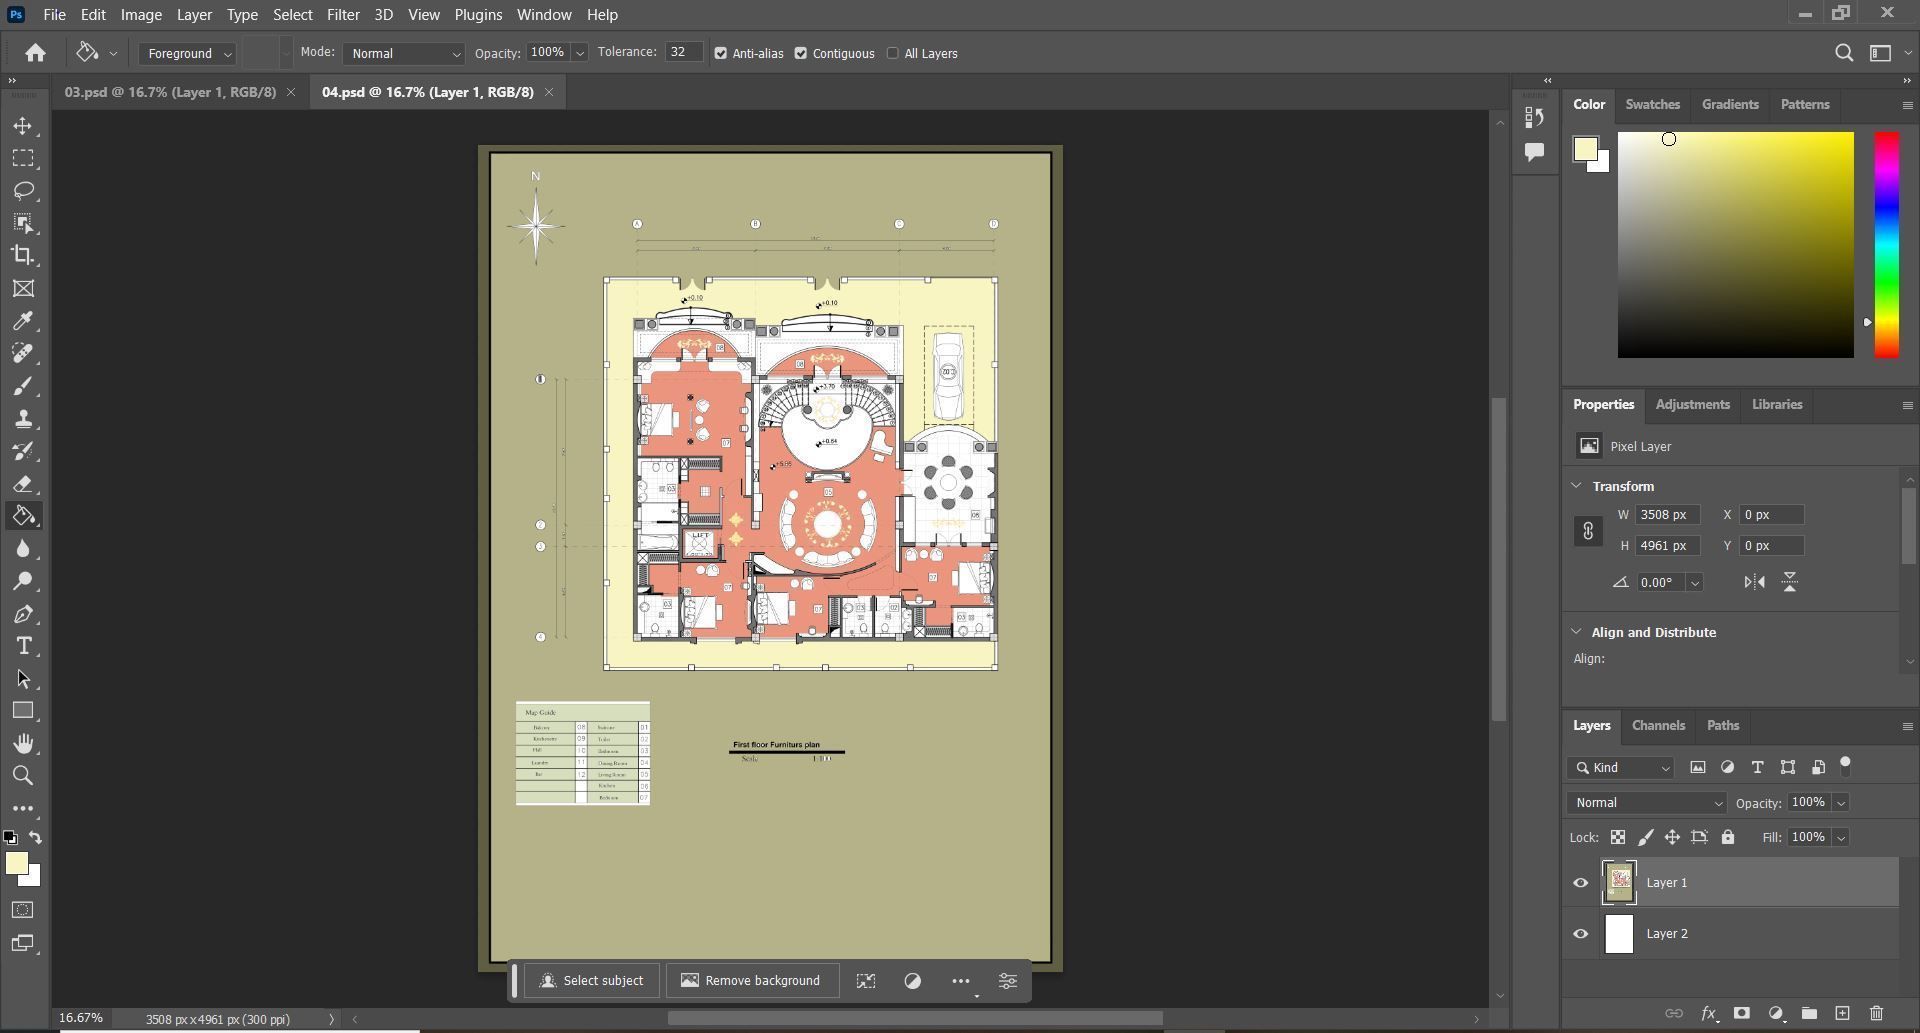1920x1033 pixels.
Task: Select the Rectangular Marquee tool
Action: coord(23,158)
